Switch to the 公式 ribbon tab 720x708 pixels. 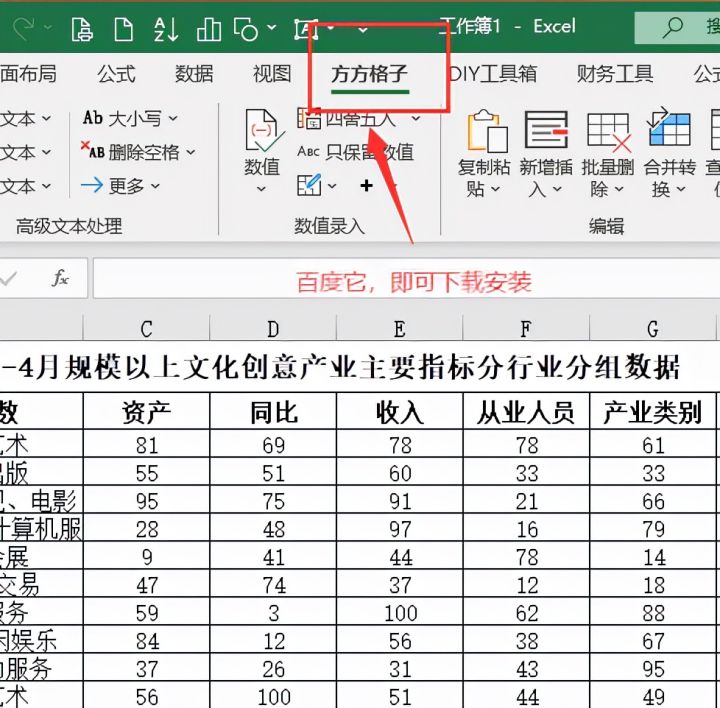tap(116, 73)
